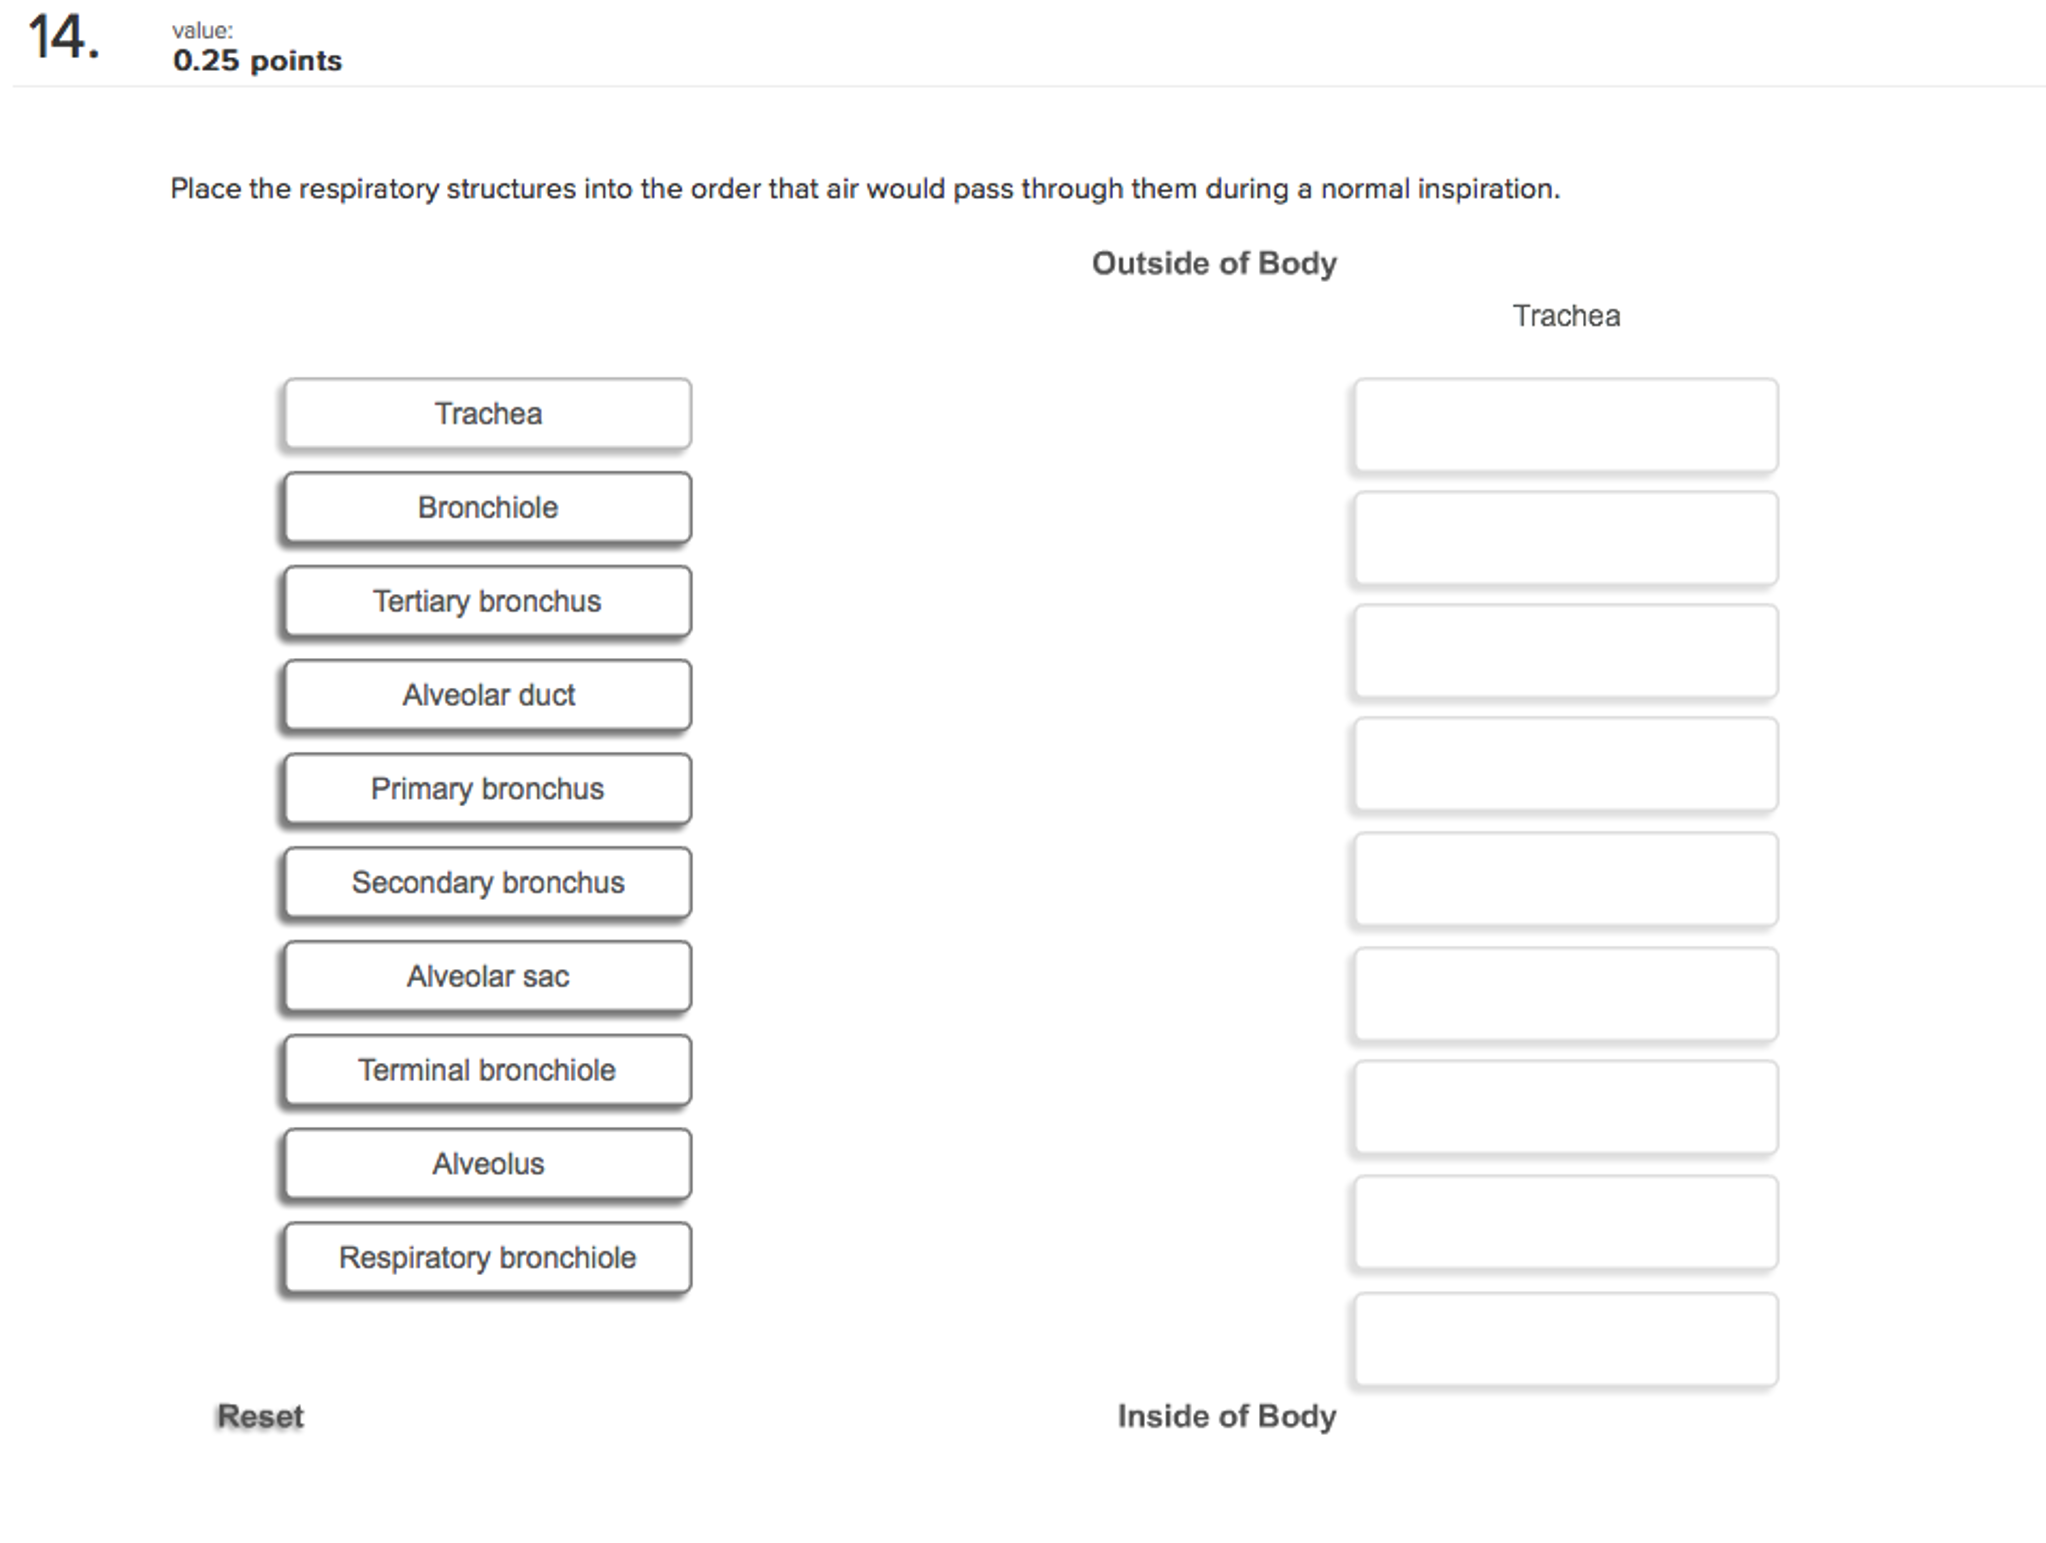
Task: Select the Alveolus tile
Action: [x=486, y=1163]
